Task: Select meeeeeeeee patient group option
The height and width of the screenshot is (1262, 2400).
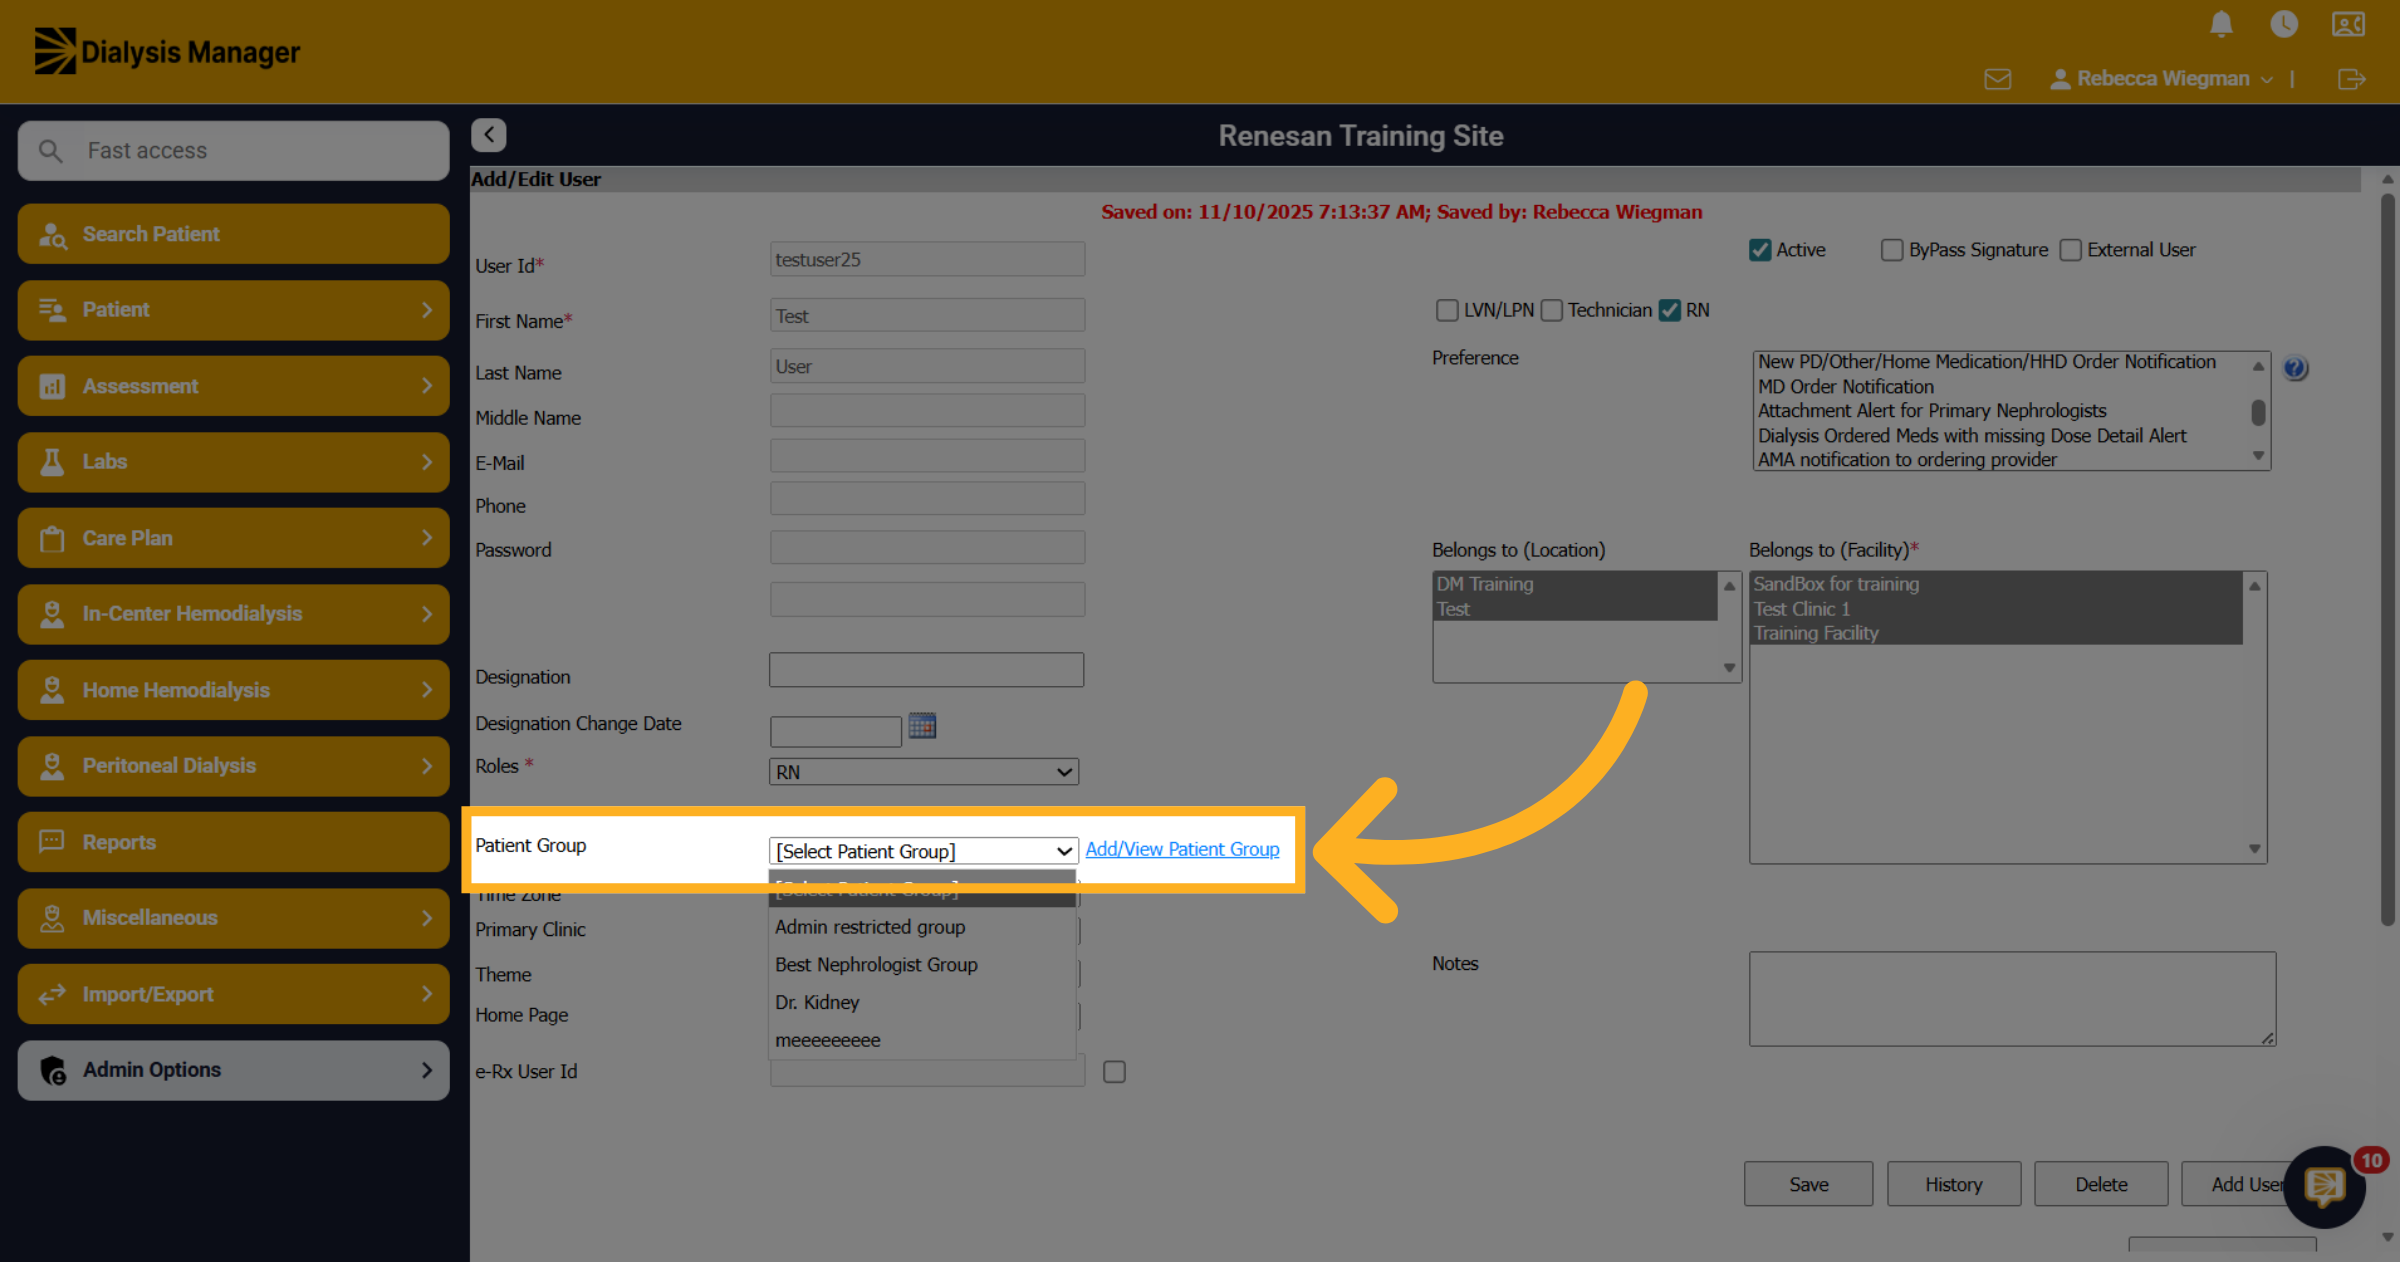Action: [x=922, y=1040]
